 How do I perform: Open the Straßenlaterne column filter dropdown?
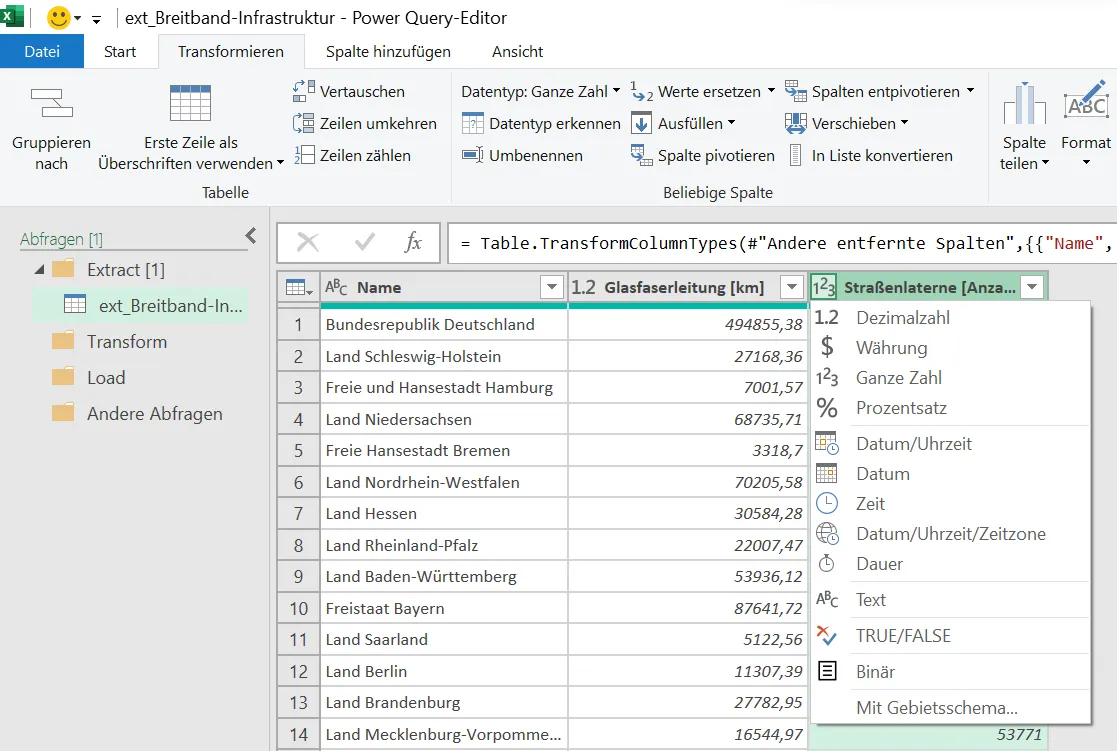click(1032, 287)
